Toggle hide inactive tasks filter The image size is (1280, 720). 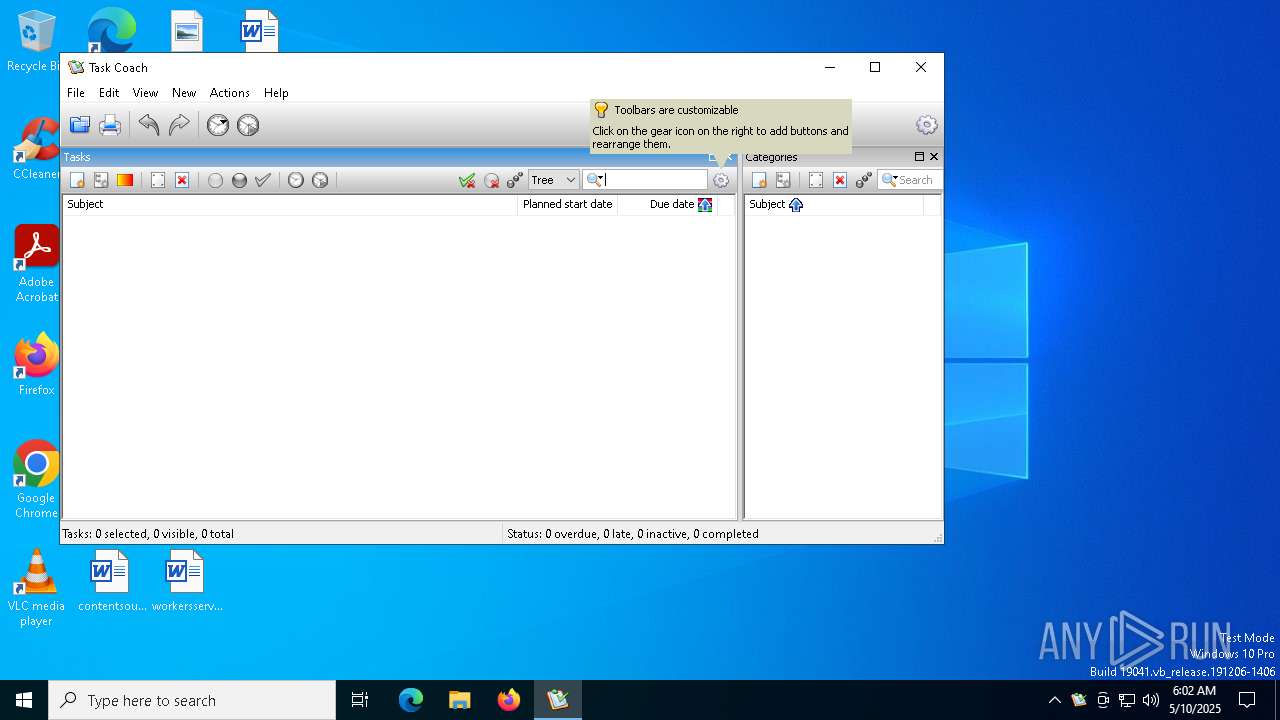point(491,180)
